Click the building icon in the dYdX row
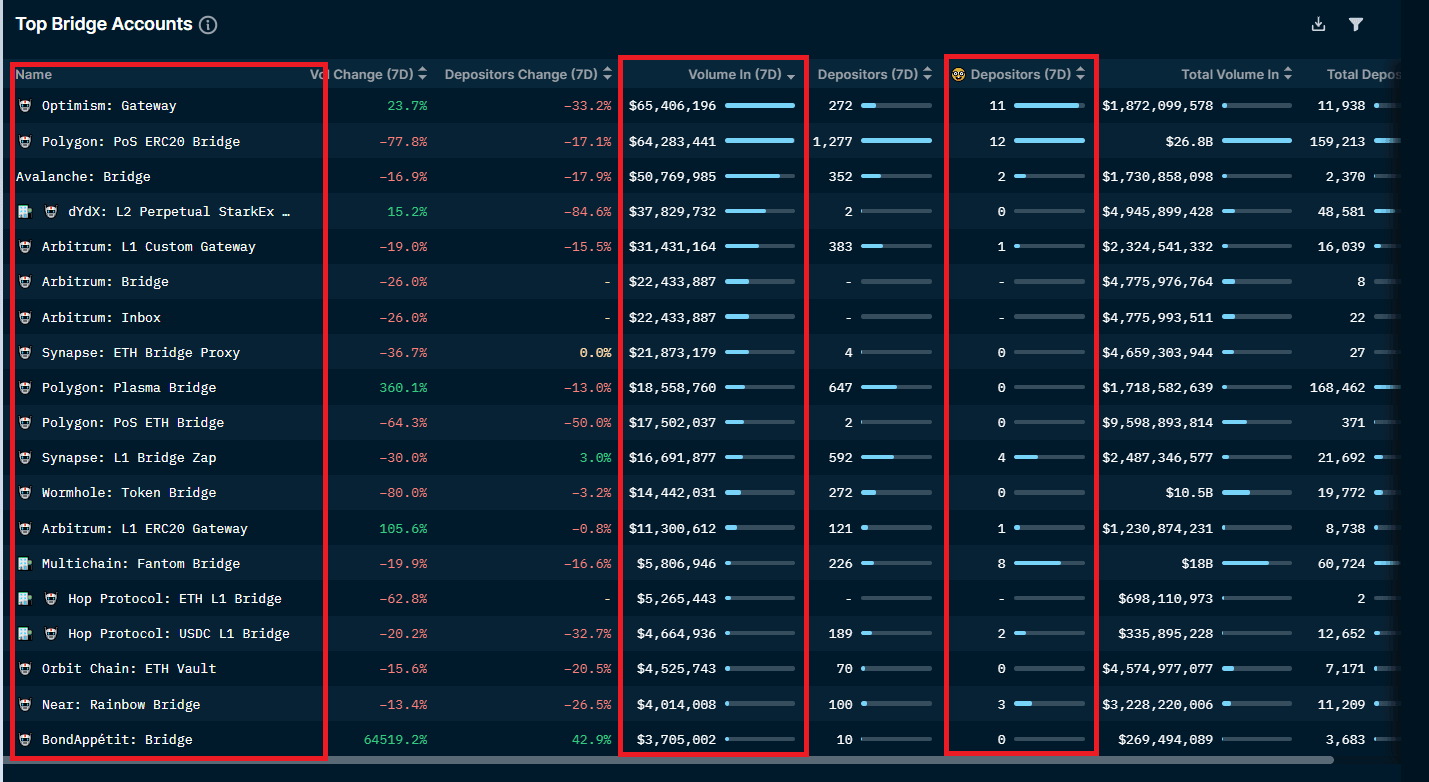The width and height of the screenshot is (1429, 782). 25,212
